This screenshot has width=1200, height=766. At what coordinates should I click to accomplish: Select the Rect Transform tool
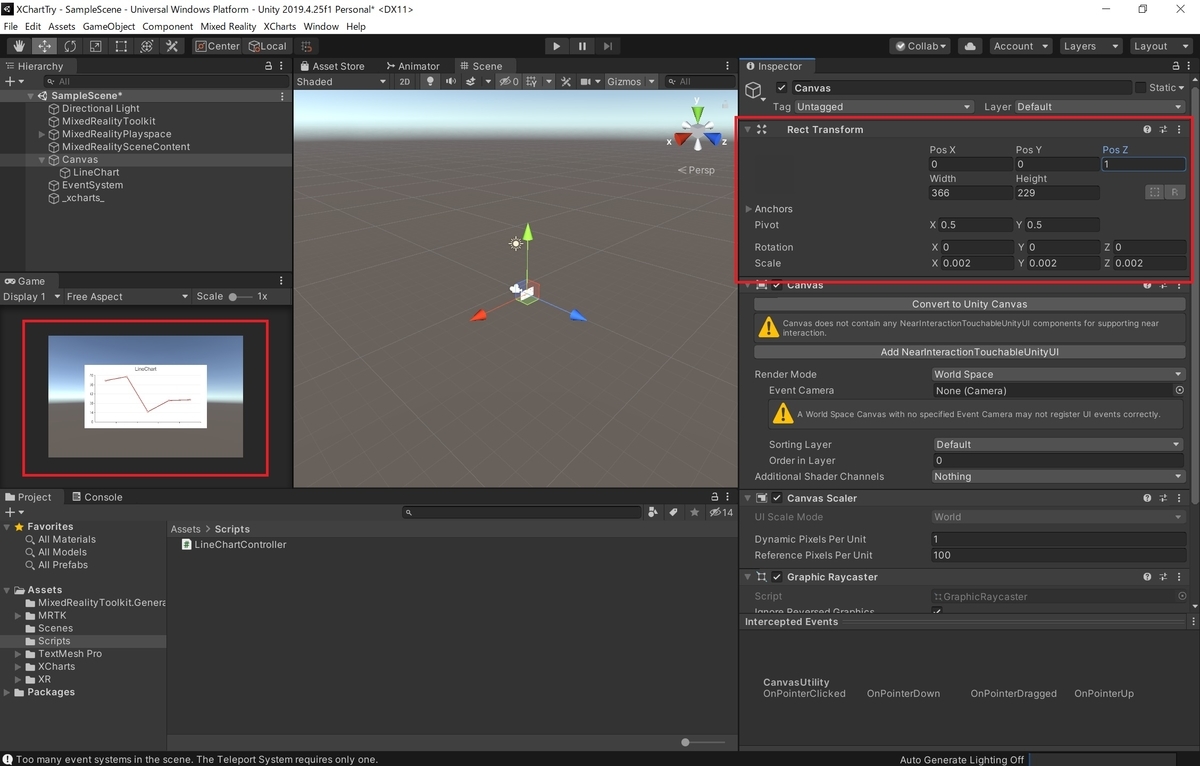121,45
